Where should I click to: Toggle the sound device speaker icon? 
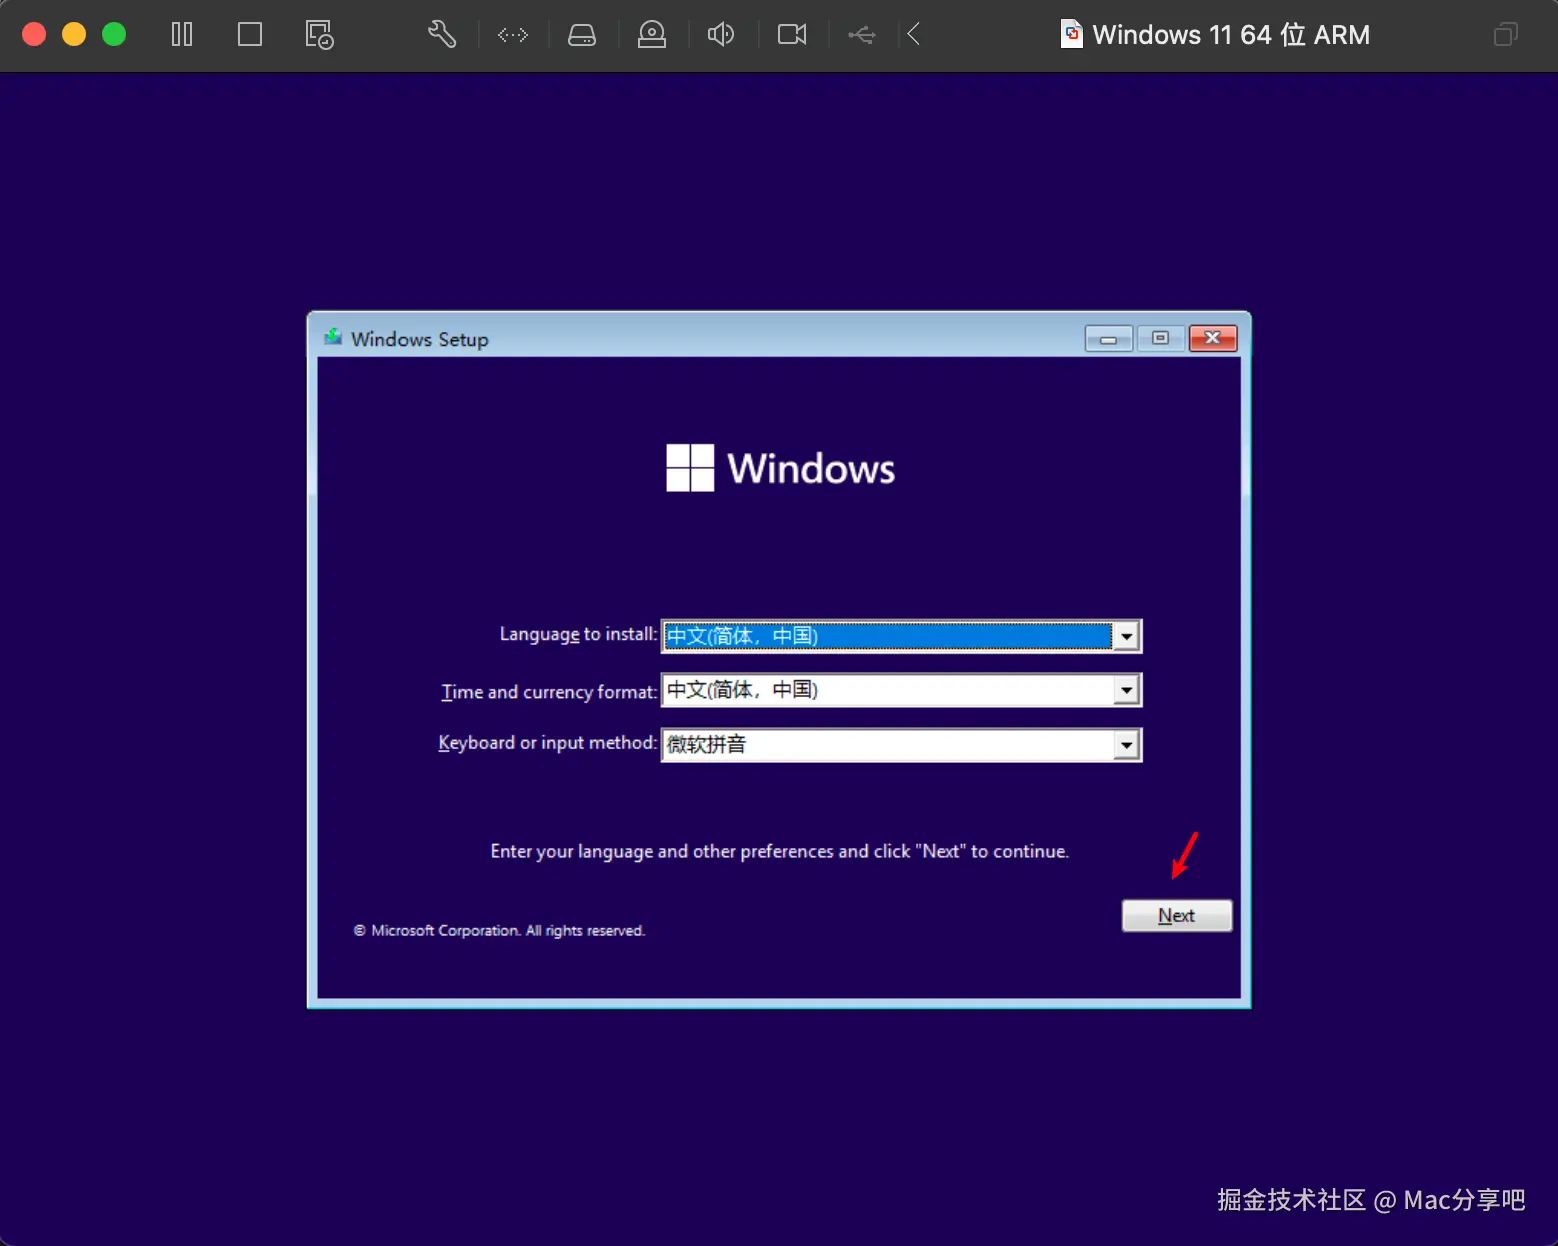721,35
